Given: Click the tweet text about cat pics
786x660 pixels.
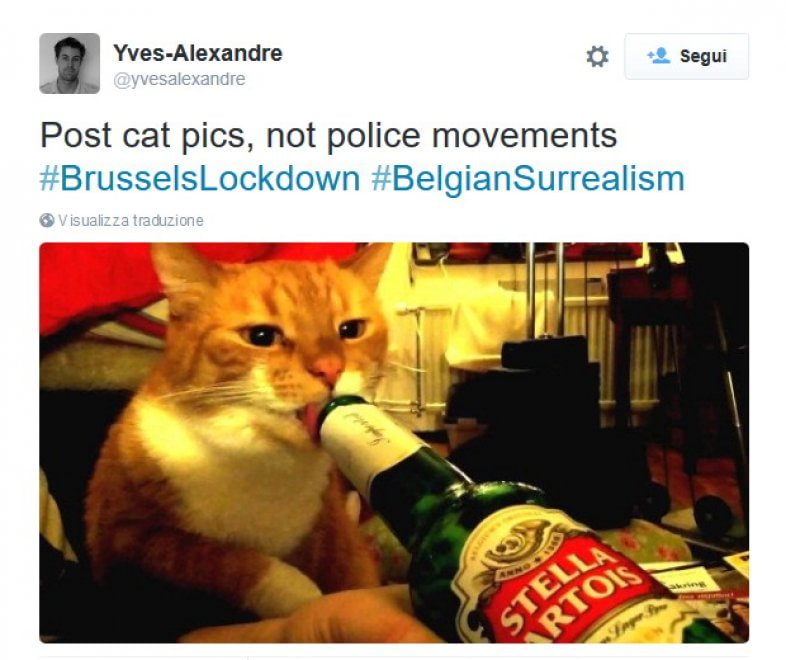Looking at the screenshot, I should 328,136.
